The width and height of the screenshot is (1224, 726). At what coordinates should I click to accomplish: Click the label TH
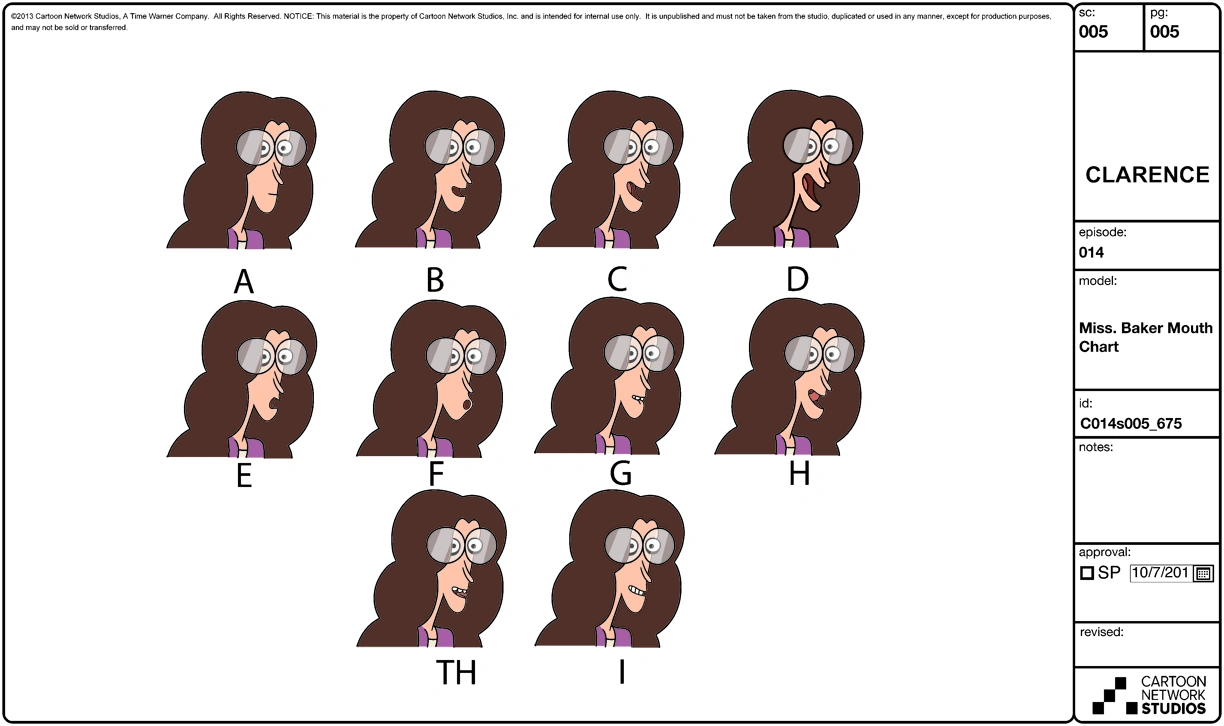point(456,673)
